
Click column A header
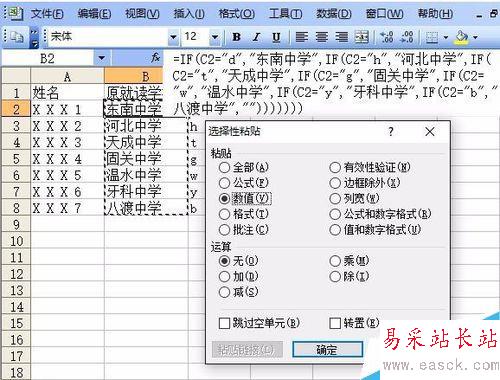[x=67, y=77]
